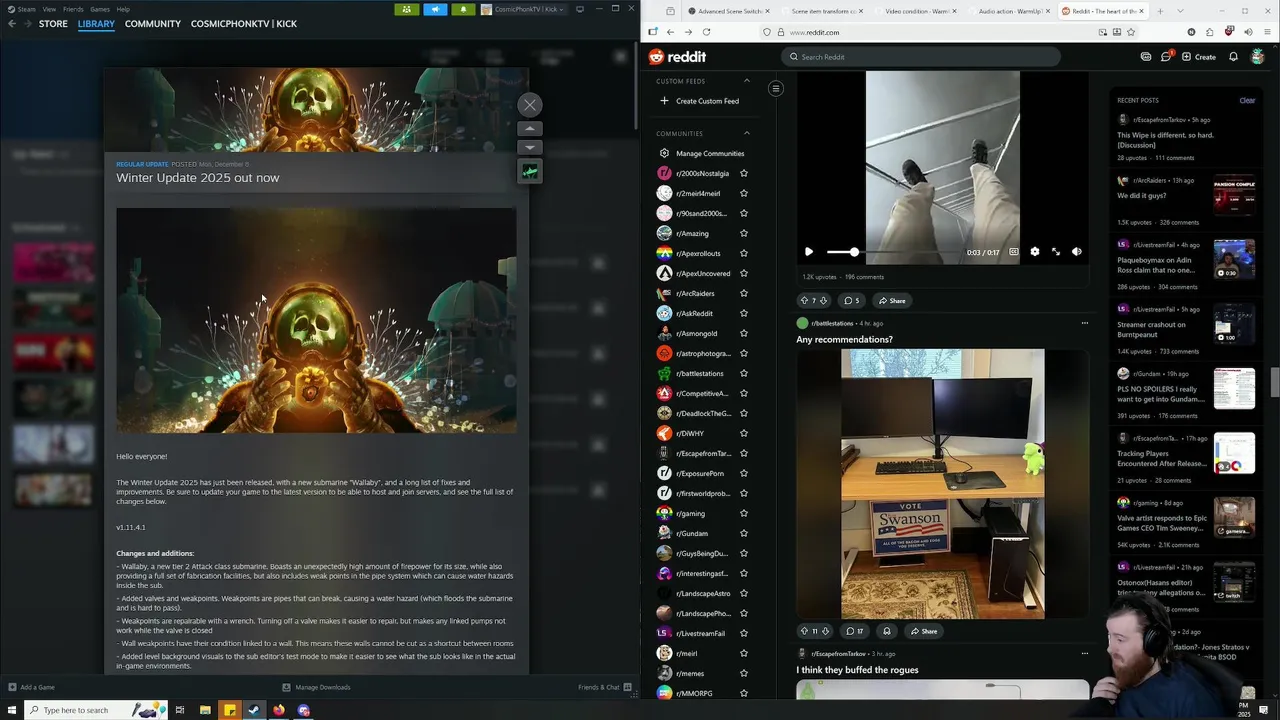Screen dimensions: 1280x720
Task: Mute the Reddit video volume
Action: [x=1076, y=252]
